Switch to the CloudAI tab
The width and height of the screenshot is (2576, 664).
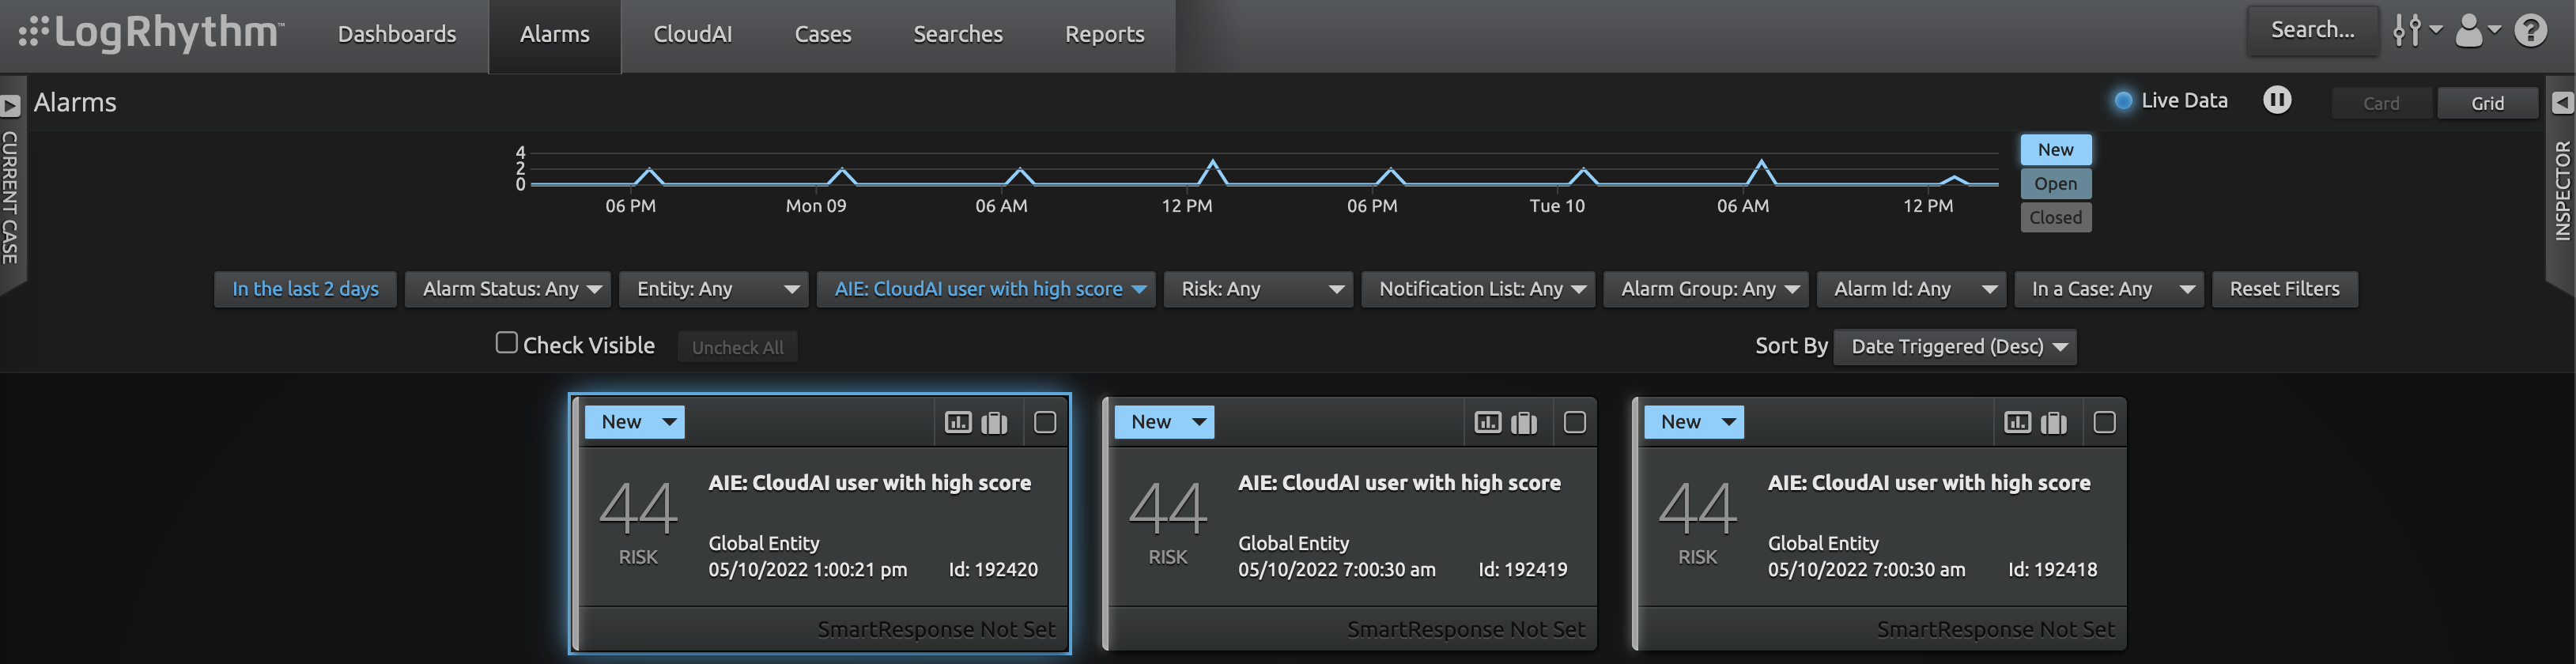(x=692, y=35)
